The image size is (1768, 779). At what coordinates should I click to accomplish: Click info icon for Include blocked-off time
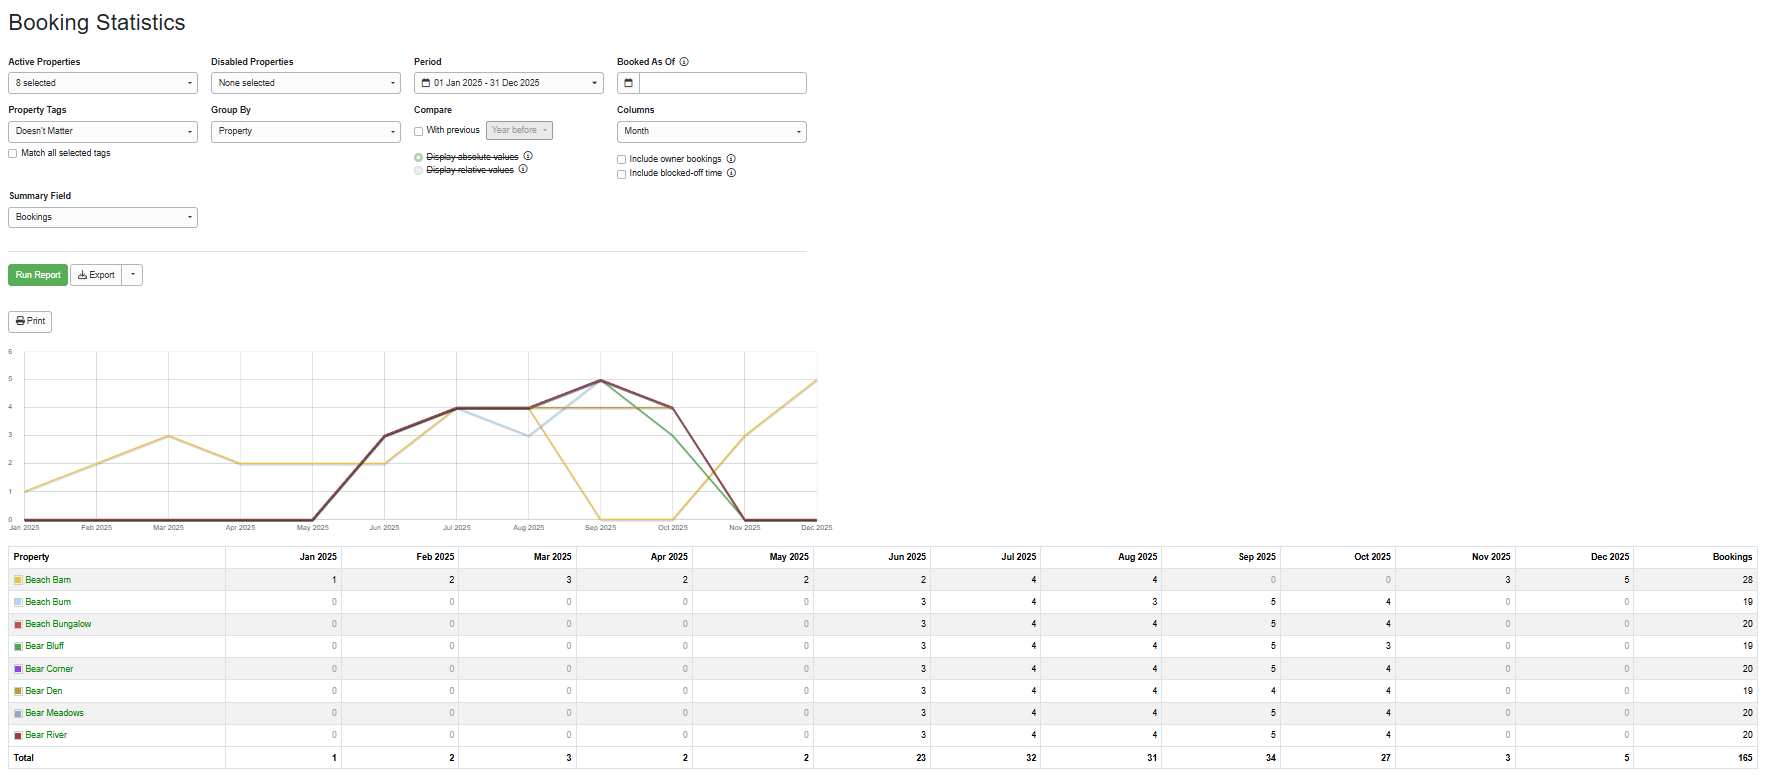731,173
